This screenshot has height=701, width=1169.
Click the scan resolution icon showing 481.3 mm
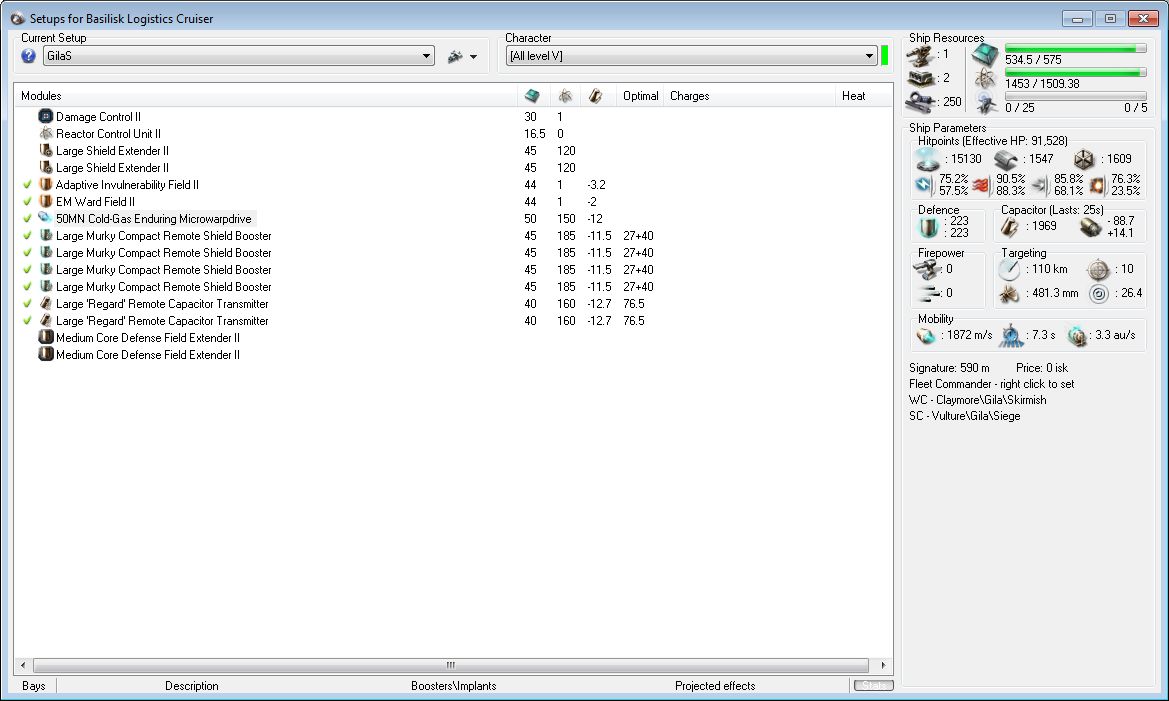[x=1009, y=294]
